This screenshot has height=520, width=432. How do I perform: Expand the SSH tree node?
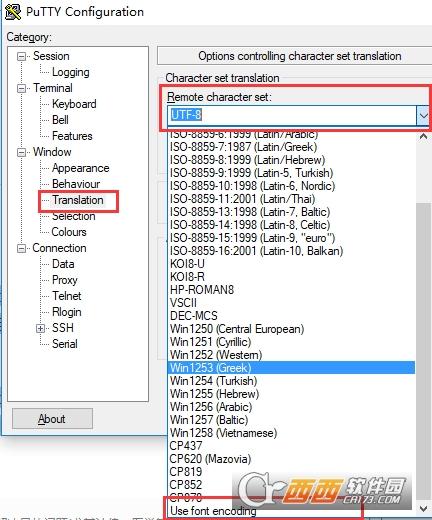coord(40,328)
